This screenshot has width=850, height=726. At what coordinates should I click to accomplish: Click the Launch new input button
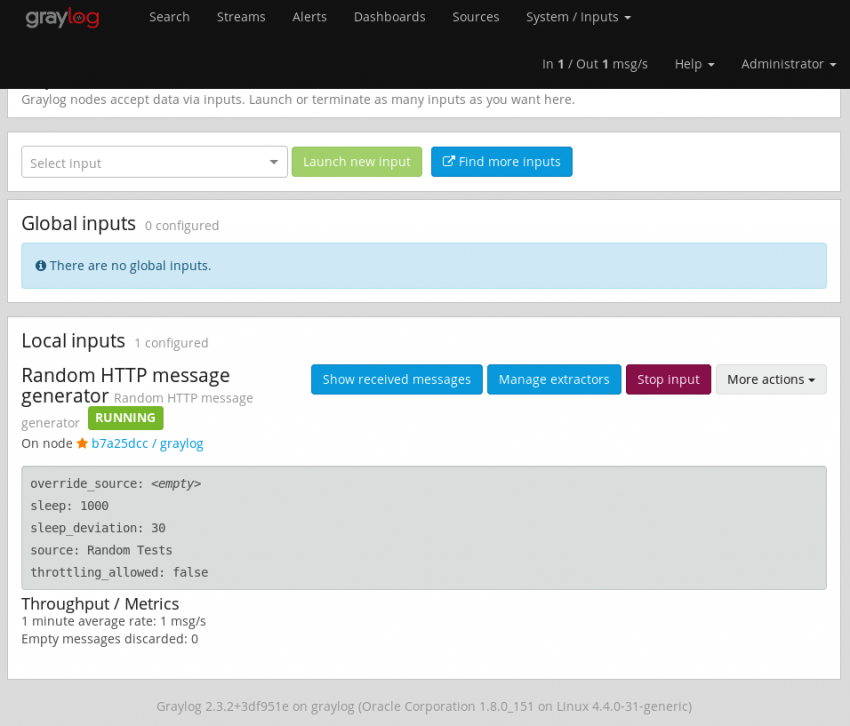coord(356,161)
